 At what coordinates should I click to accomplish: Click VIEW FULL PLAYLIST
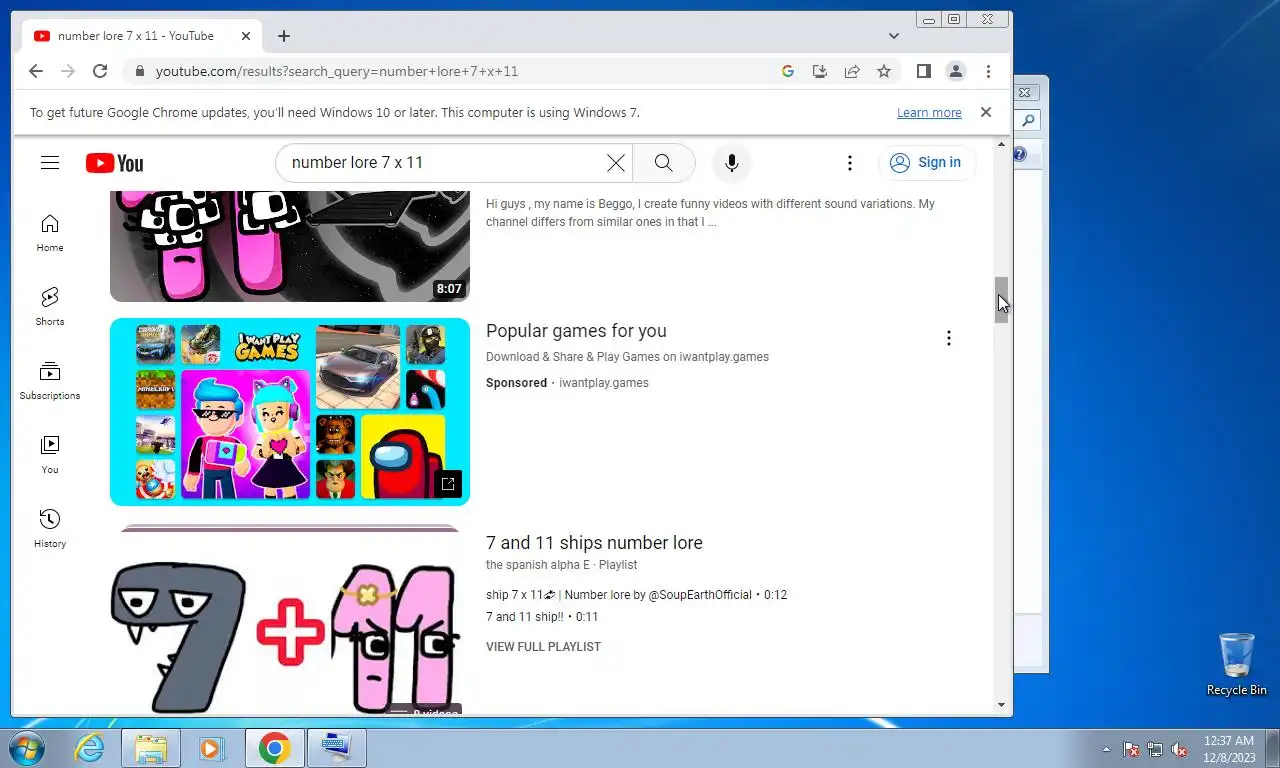(x=543, y=647)
